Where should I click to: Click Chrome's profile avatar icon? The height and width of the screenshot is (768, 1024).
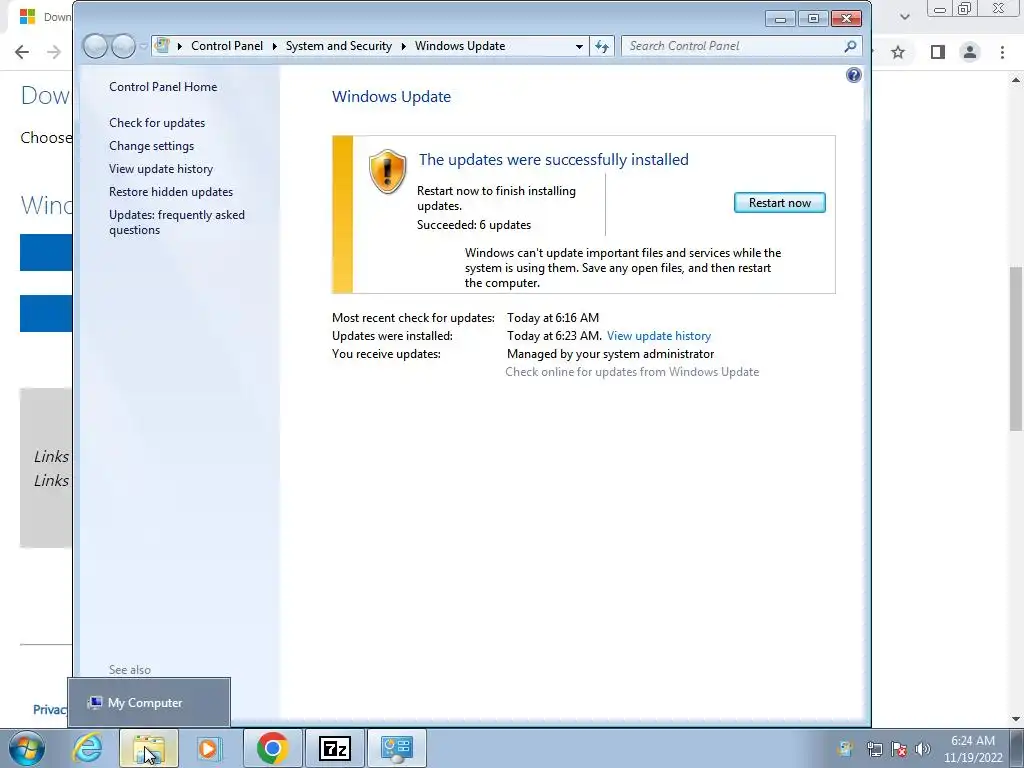pos(970,52)
